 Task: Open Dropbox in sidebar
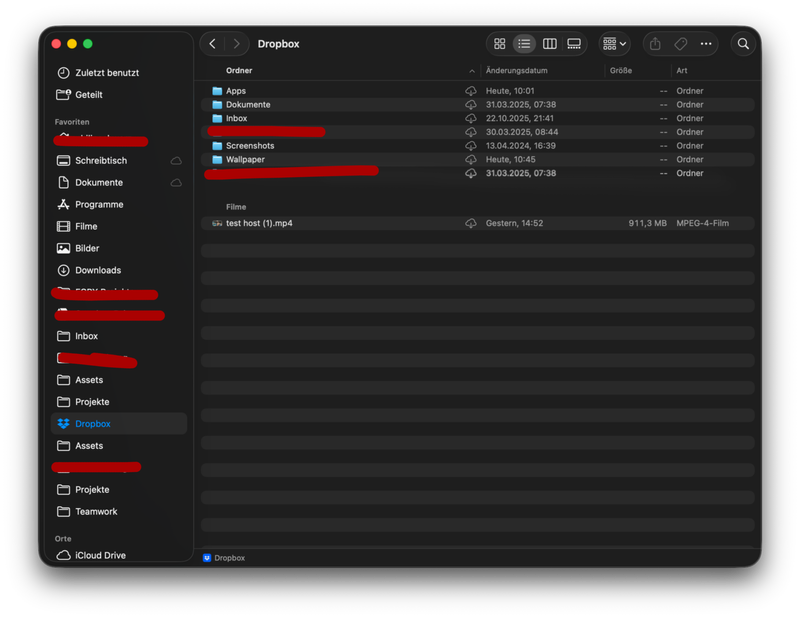[x=119, y=424]
